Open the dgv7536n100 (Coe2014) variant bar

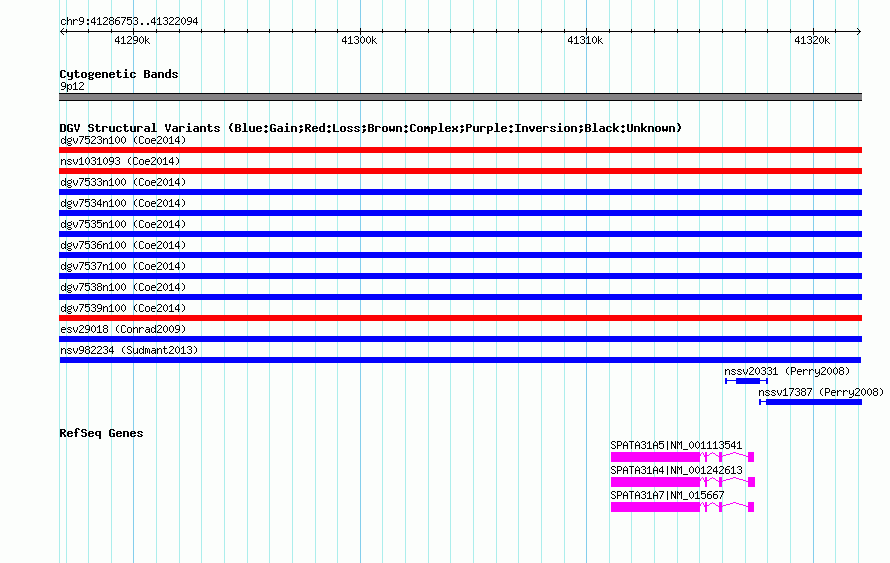click(460, 255)
